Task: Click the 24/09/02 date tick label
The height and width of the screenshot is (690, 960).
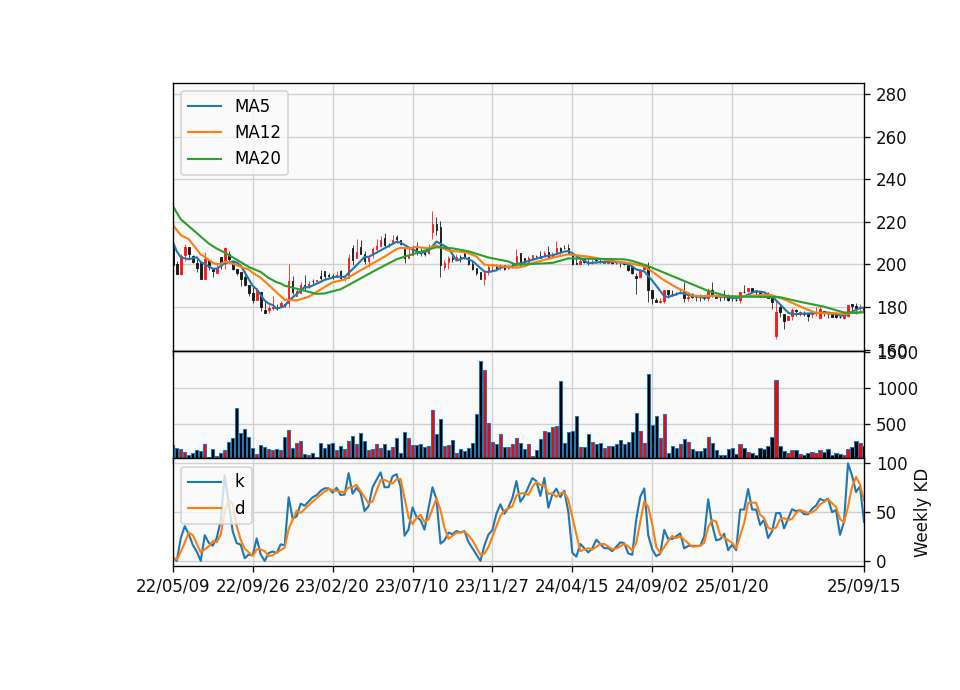Action: pos(651,586)
